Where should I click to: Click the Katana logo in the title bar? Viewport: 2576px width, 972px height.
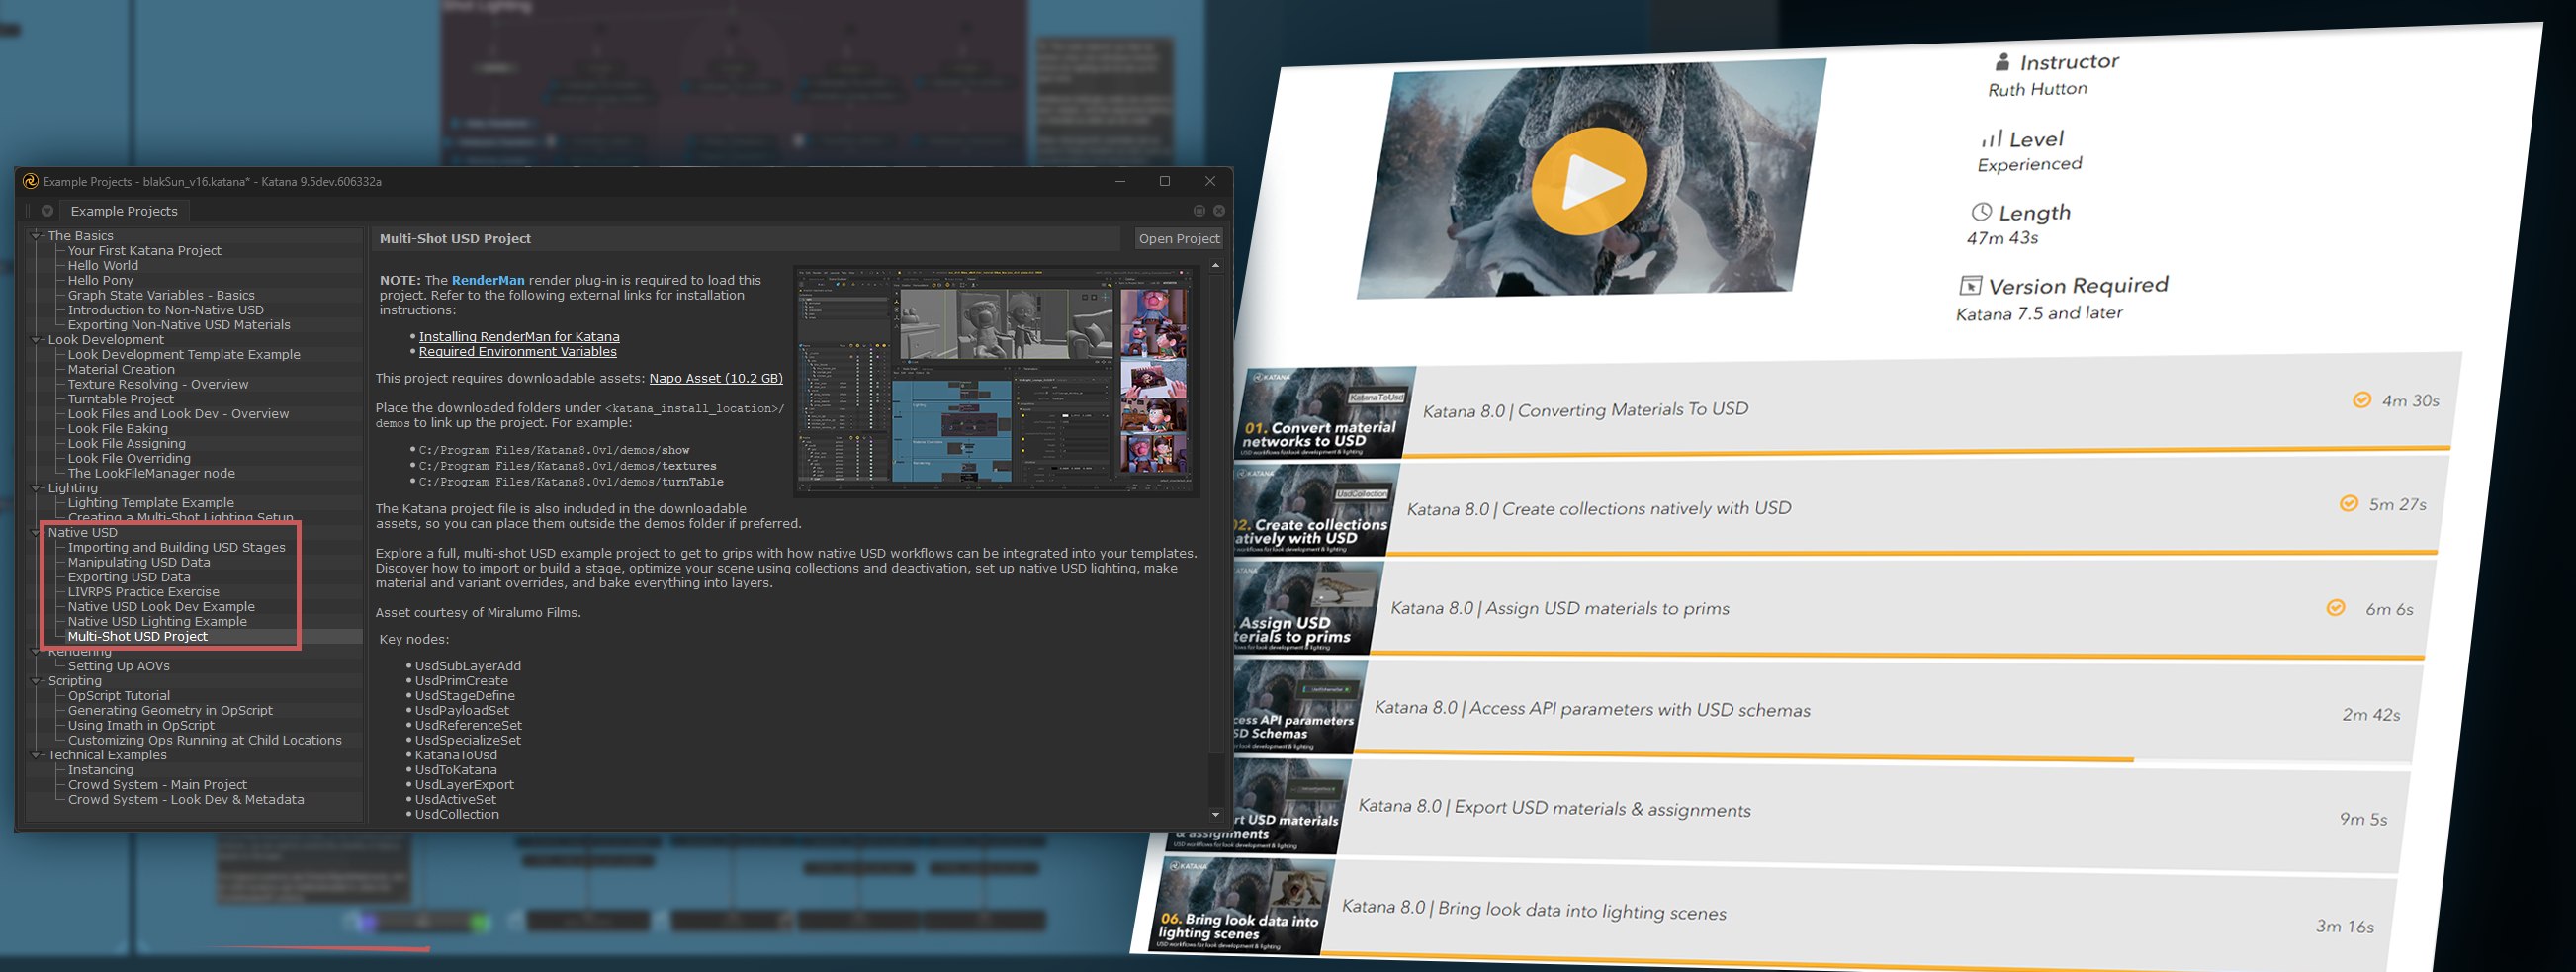coord(30,181)
